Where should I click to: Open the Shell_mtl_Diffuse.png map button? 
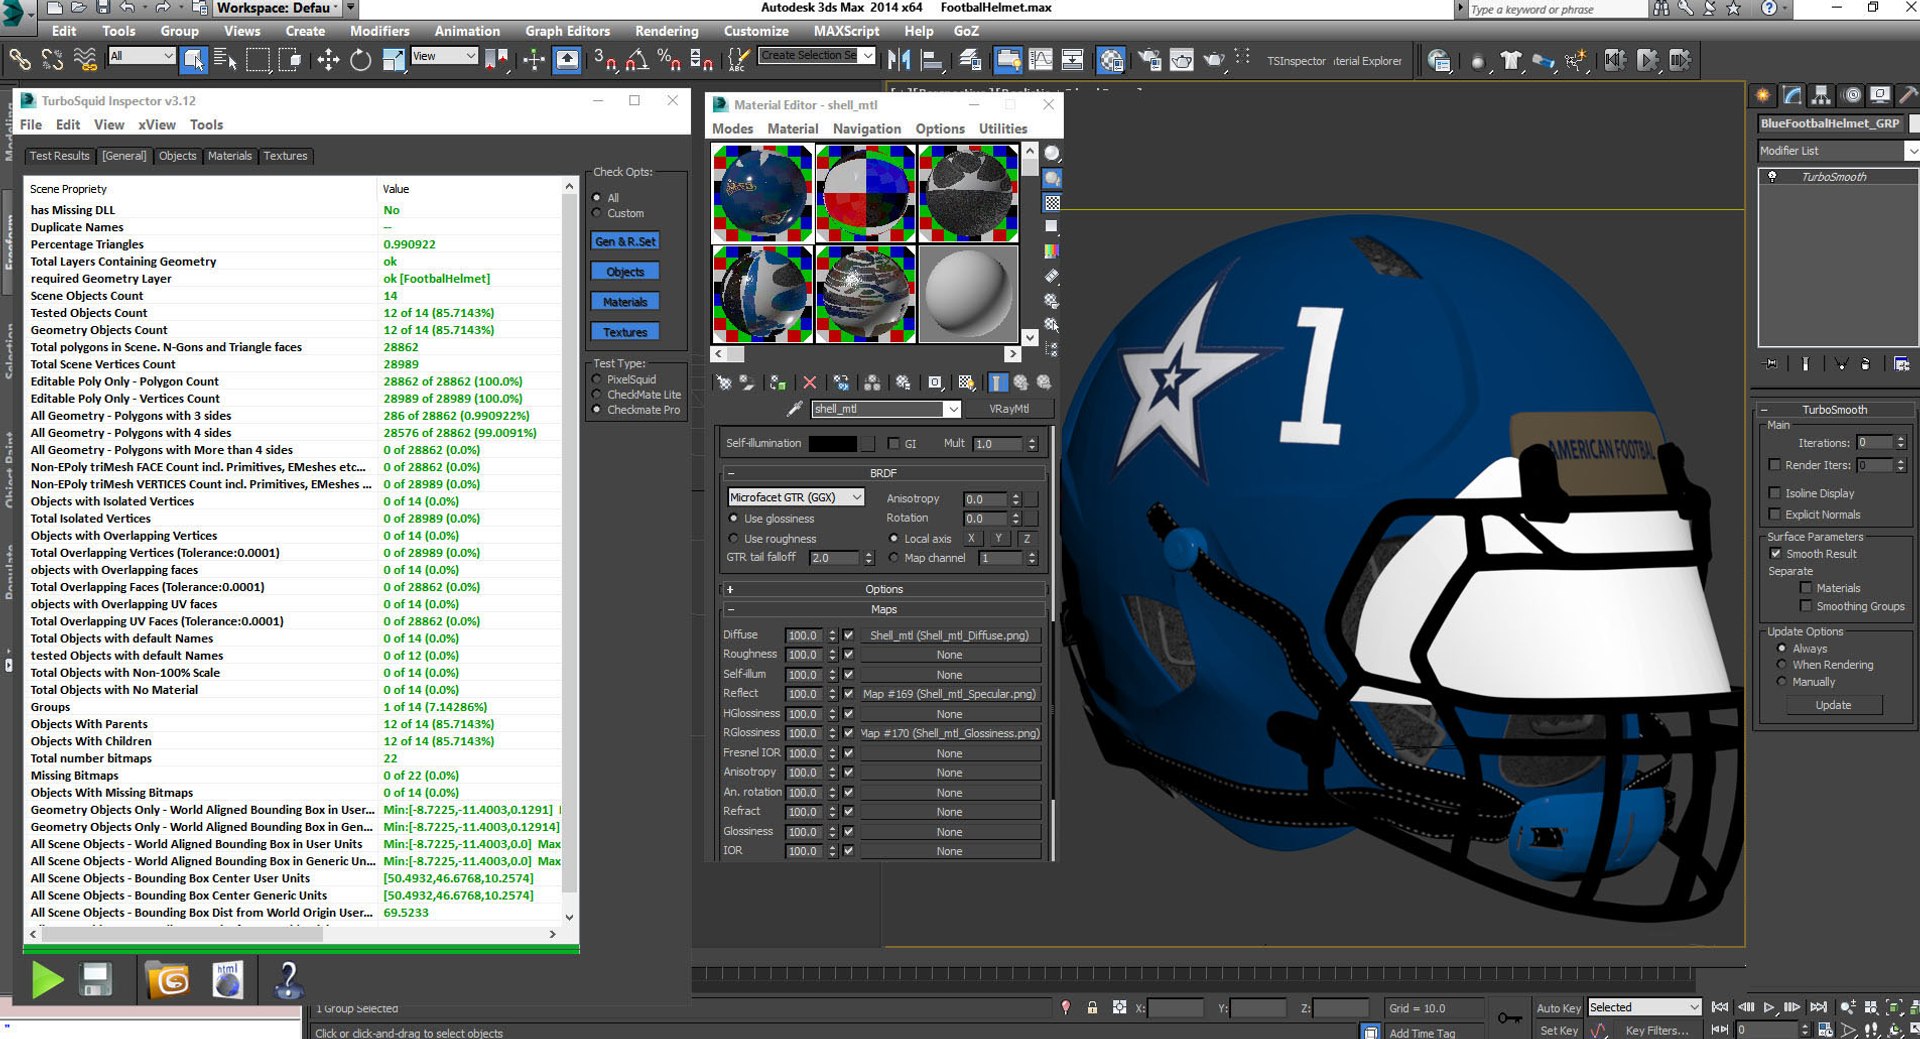click(x=949, y=635)
